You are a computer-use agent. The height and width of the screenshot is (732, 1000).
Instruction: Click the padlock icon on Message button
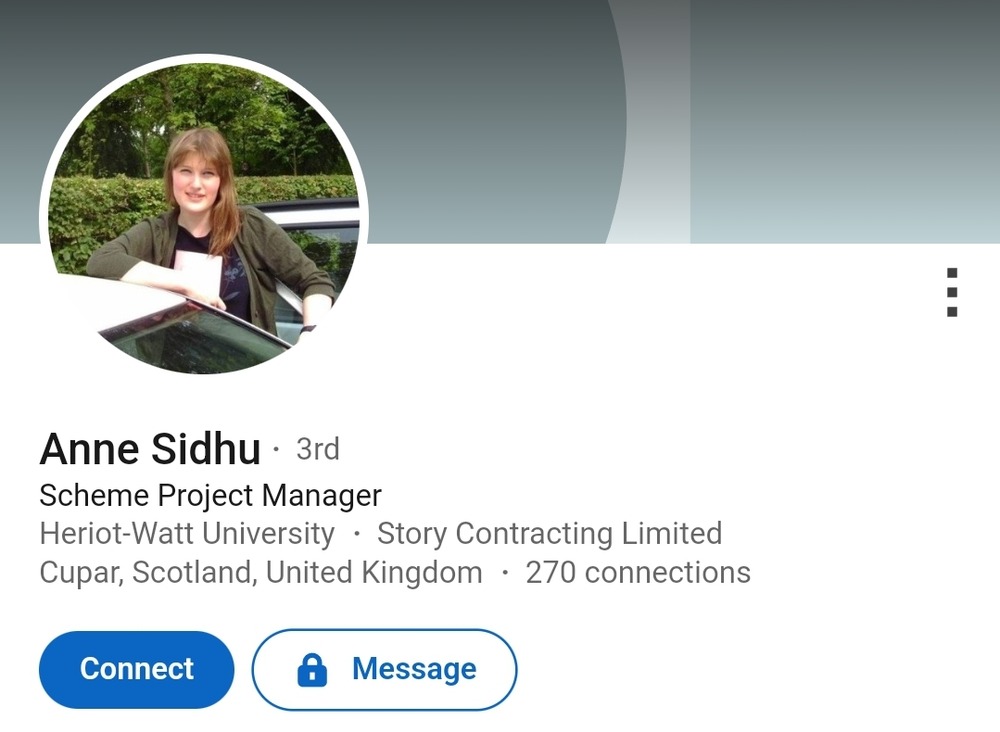(312, 670)
